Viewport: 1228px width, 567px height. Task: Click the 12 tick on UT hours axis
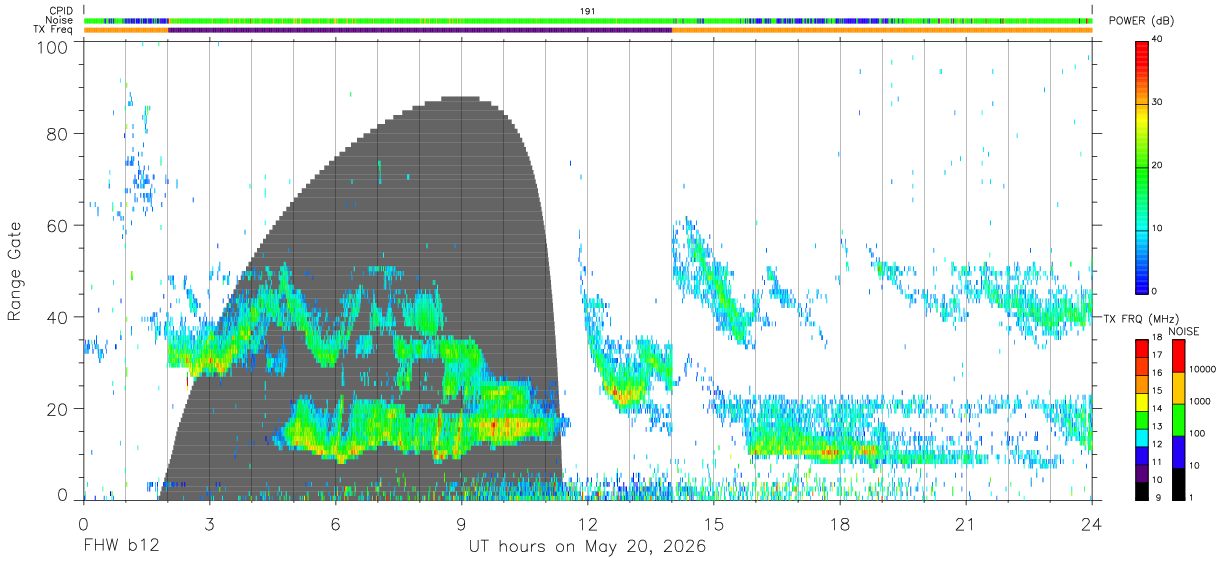(587, 524)
